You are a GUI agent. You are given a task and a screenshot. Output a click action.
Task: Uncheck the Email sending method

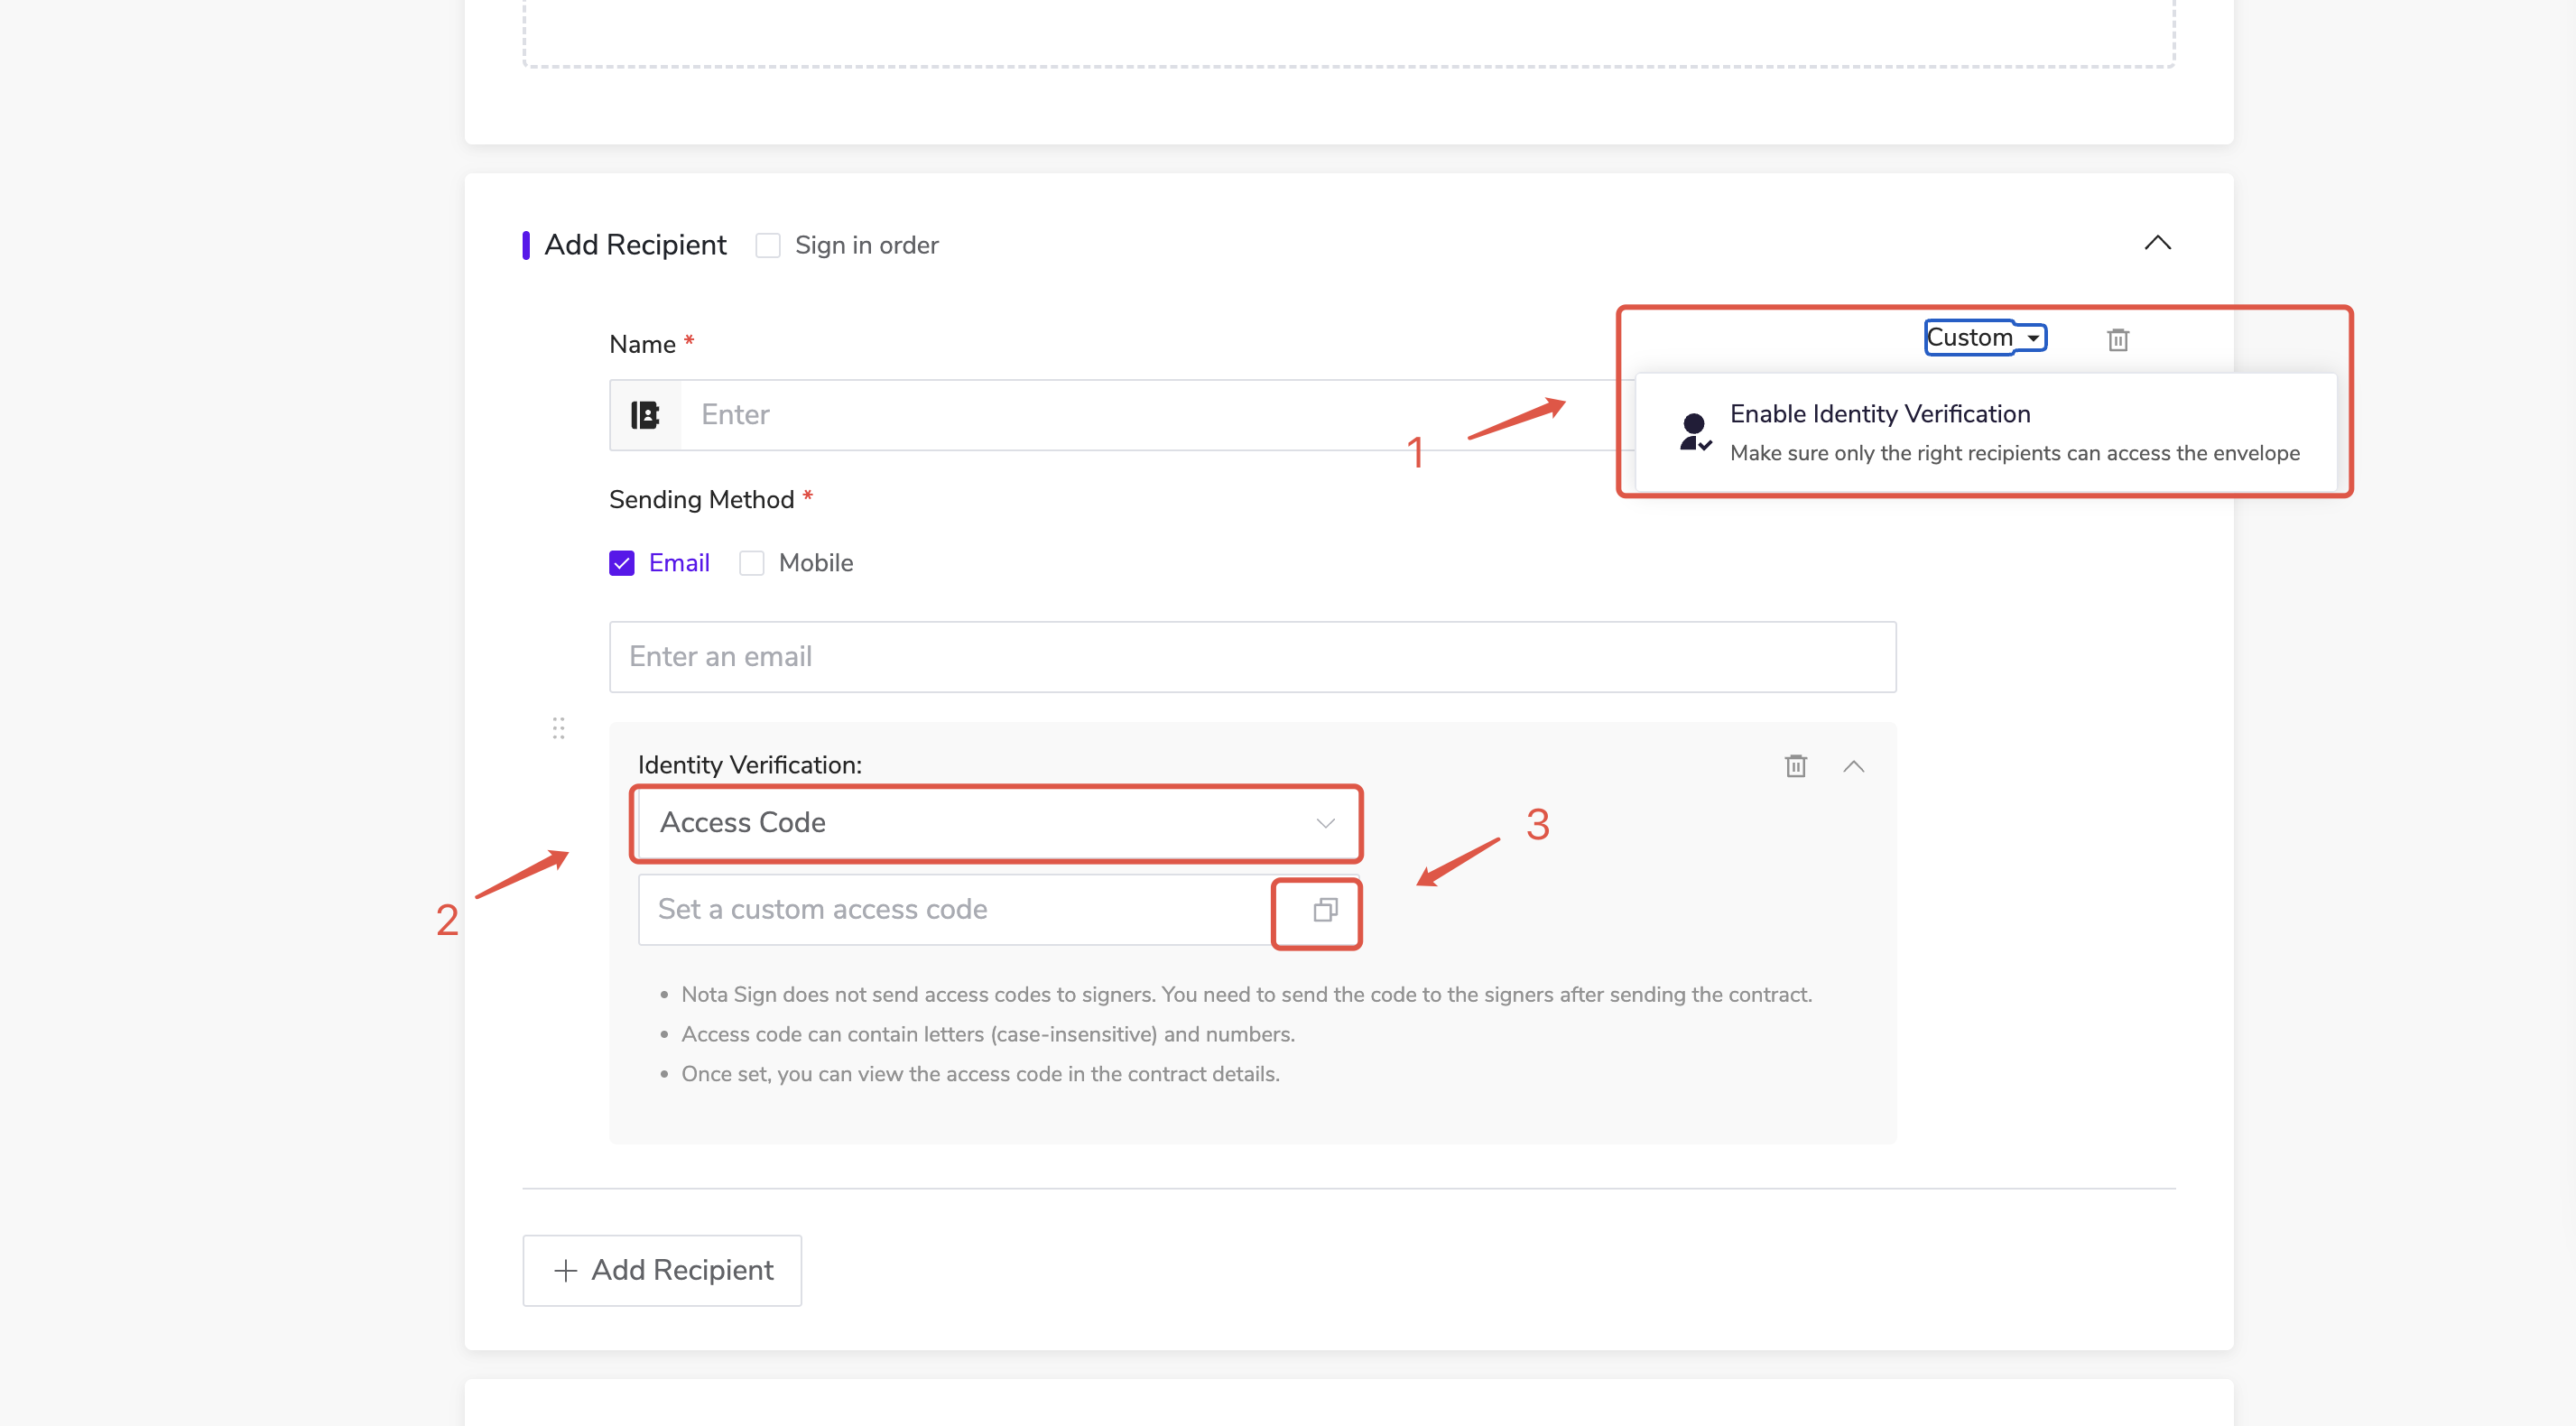(x=621, y=564)
